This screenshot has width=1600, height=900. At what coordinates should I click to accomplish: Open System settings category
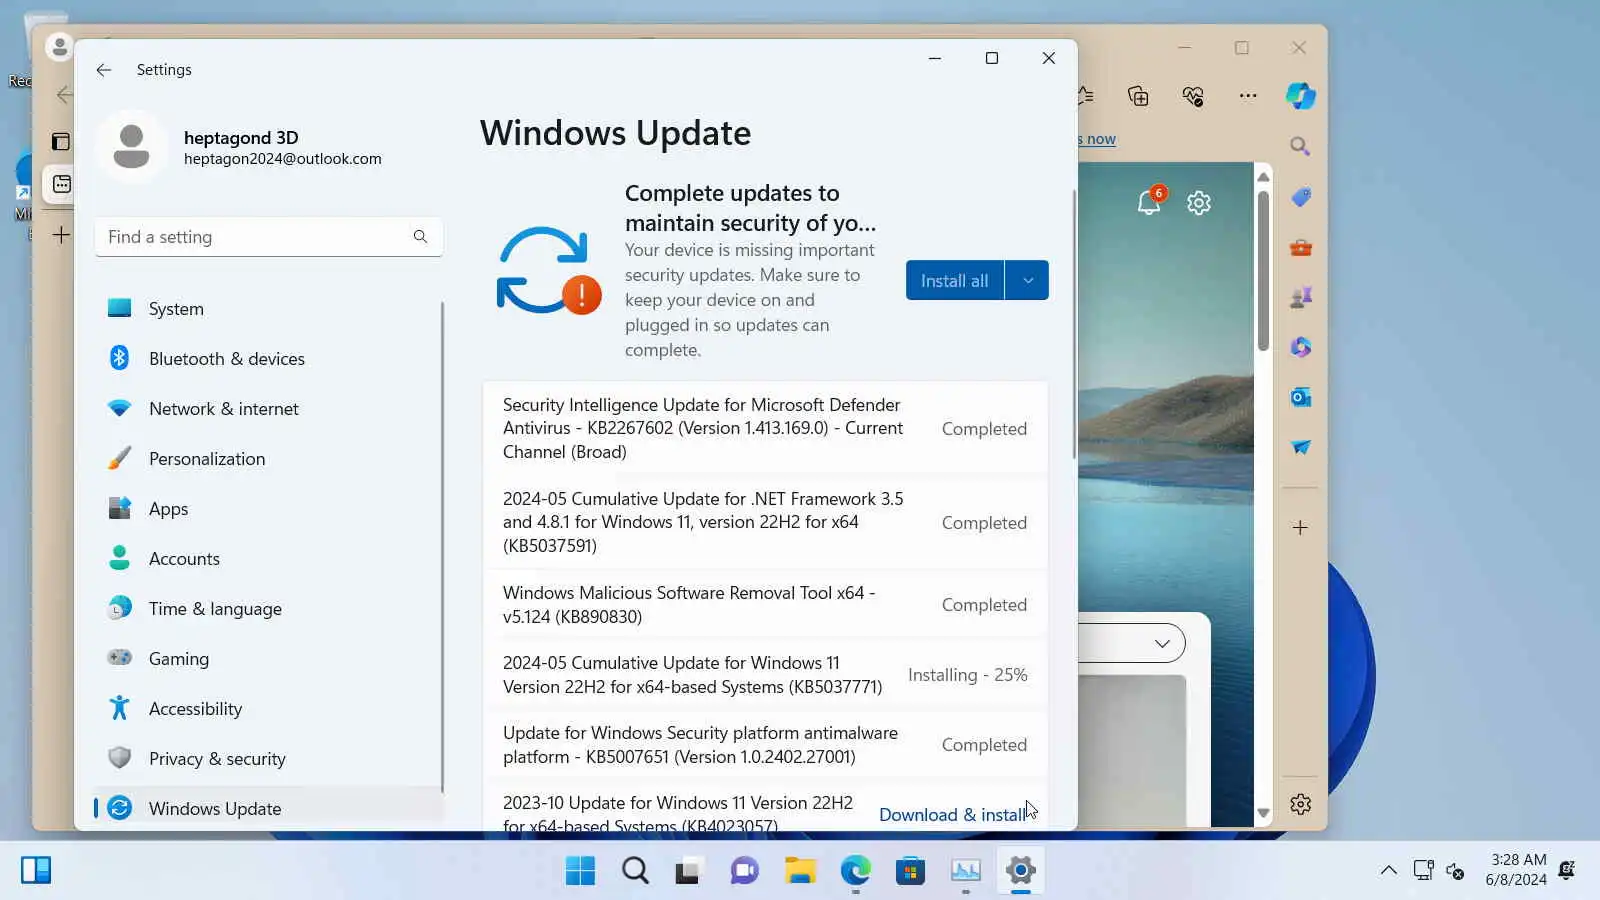pos(268,309)
